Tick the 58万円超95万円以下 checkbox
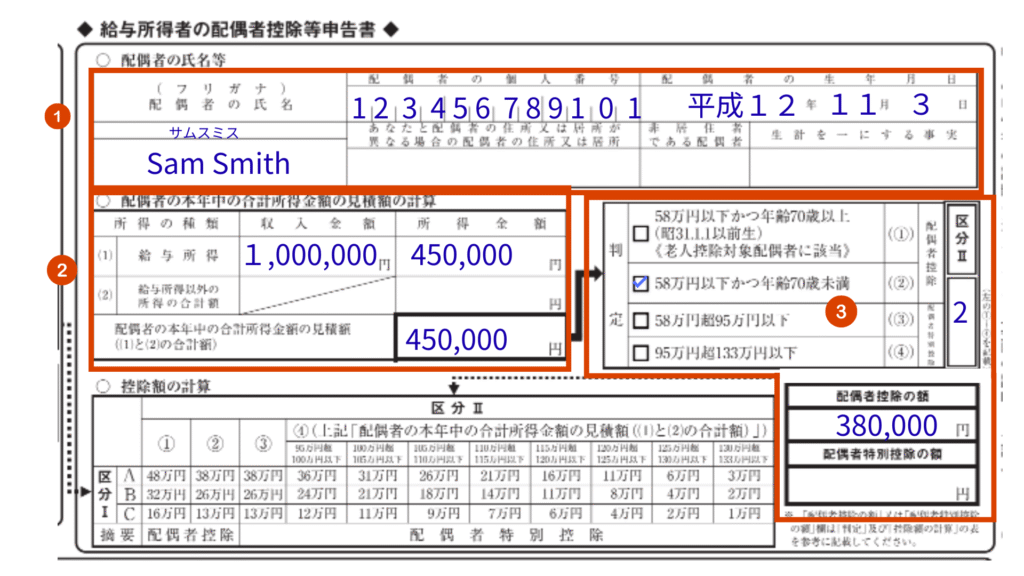Viewport: 1024px width, 576px height. (639, 321)
